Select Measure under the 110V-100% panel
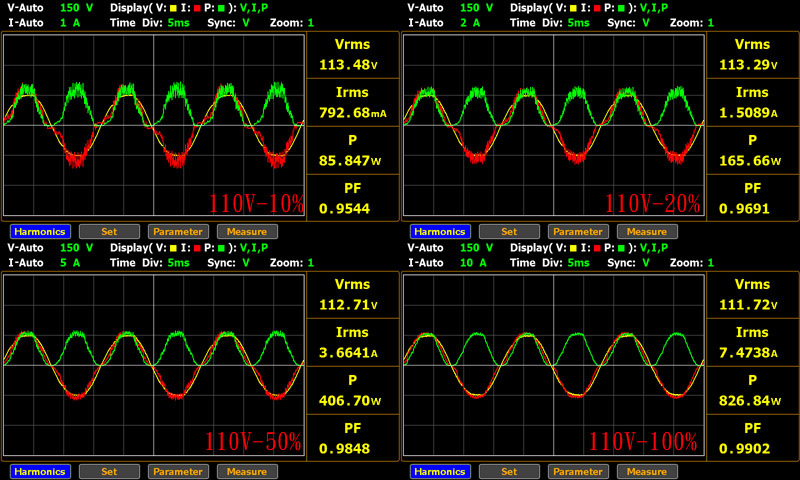The height and width of the screenshot is (480, 800). click(x=647, y=472)
